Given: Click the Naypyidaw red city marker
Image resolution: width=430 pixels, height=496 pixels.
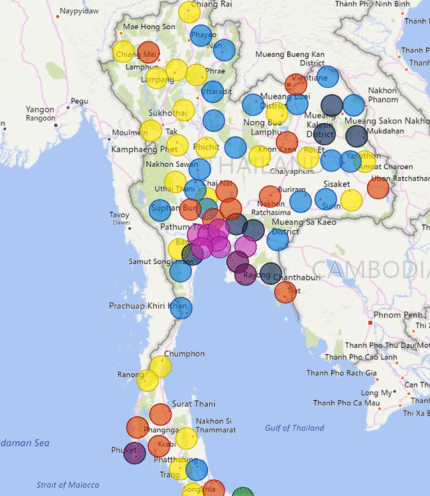Looking at the screenshot, I should (x=57, y=16).
